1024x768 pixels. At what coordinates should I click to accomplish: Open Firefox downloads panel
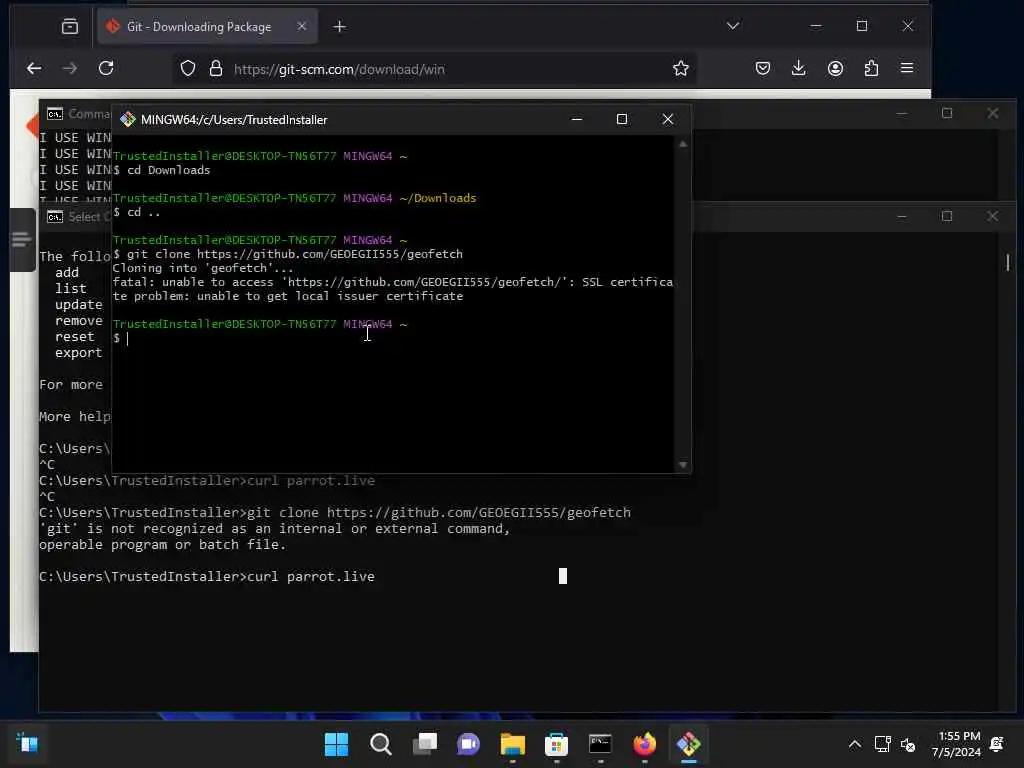[799, 68]
